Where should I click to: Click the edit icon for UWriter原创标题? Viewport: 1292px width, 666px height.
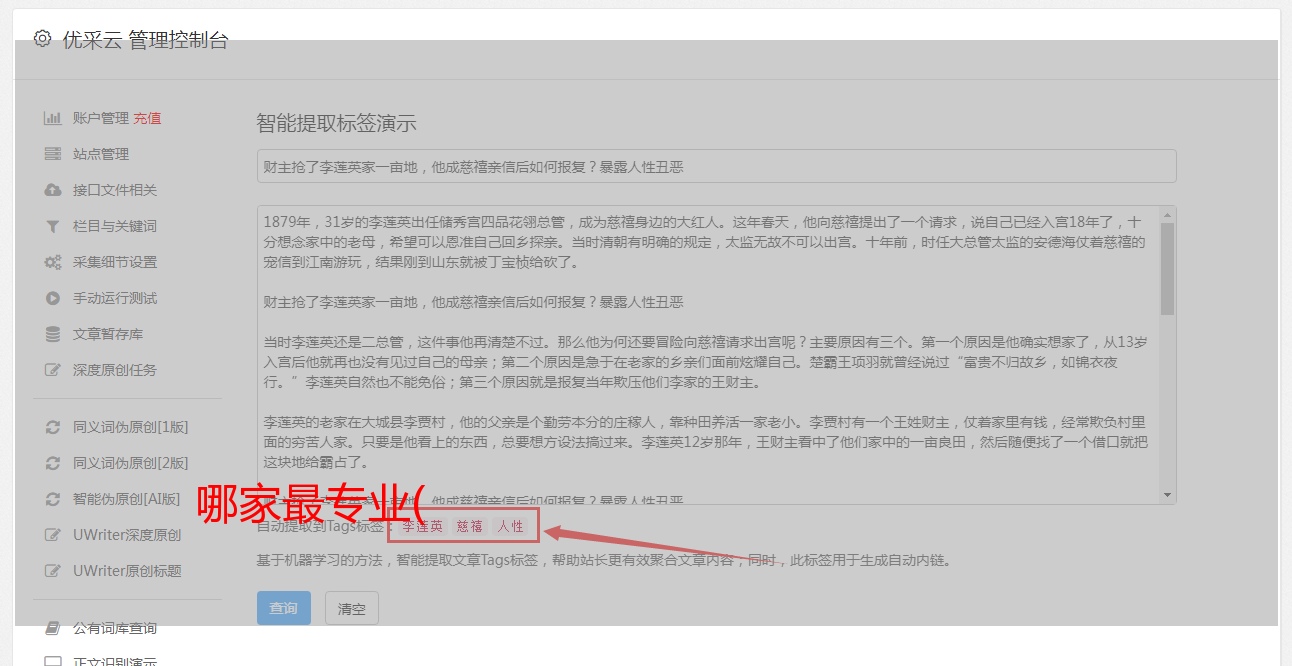click(53, 571)
